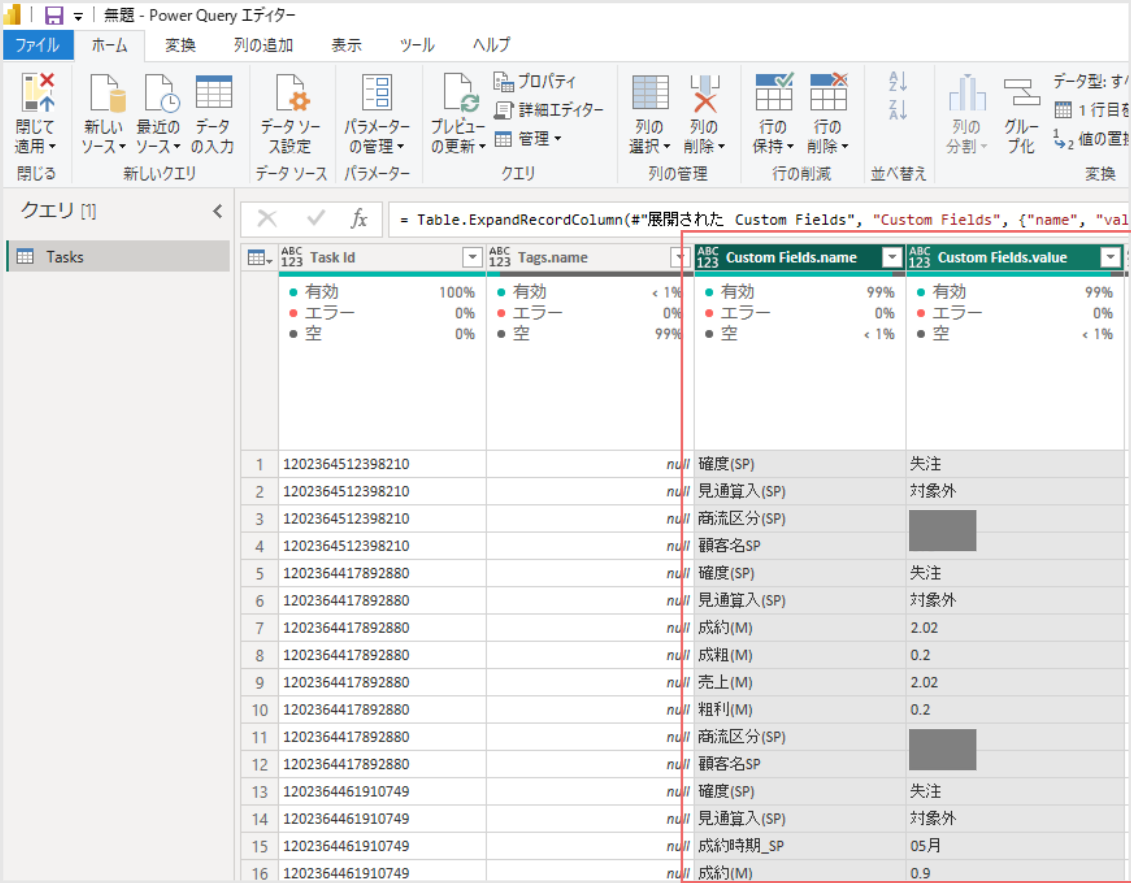
Task: Click the Close & Apply (閉じて適用) icon
Action: click(x=36, y=93)
